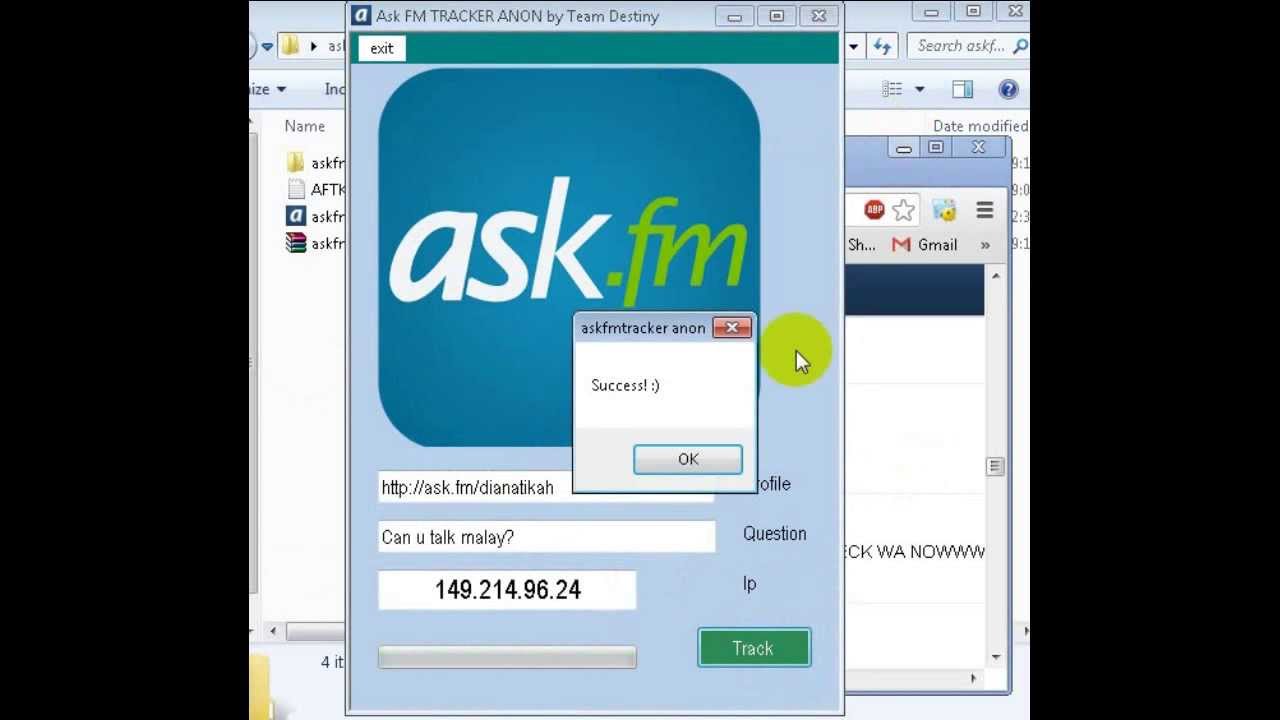This screenshot has height=720, width=1280.
Task: Click the folder icon in Explorer address bar
Action: click(291, 46)
